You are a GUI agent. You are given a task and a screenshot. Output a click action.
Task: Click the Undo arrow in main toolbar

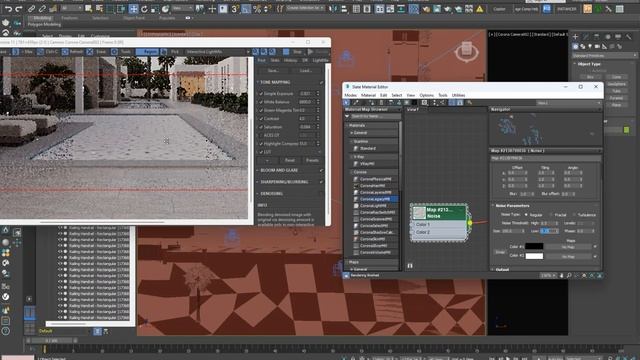point(8,9)
